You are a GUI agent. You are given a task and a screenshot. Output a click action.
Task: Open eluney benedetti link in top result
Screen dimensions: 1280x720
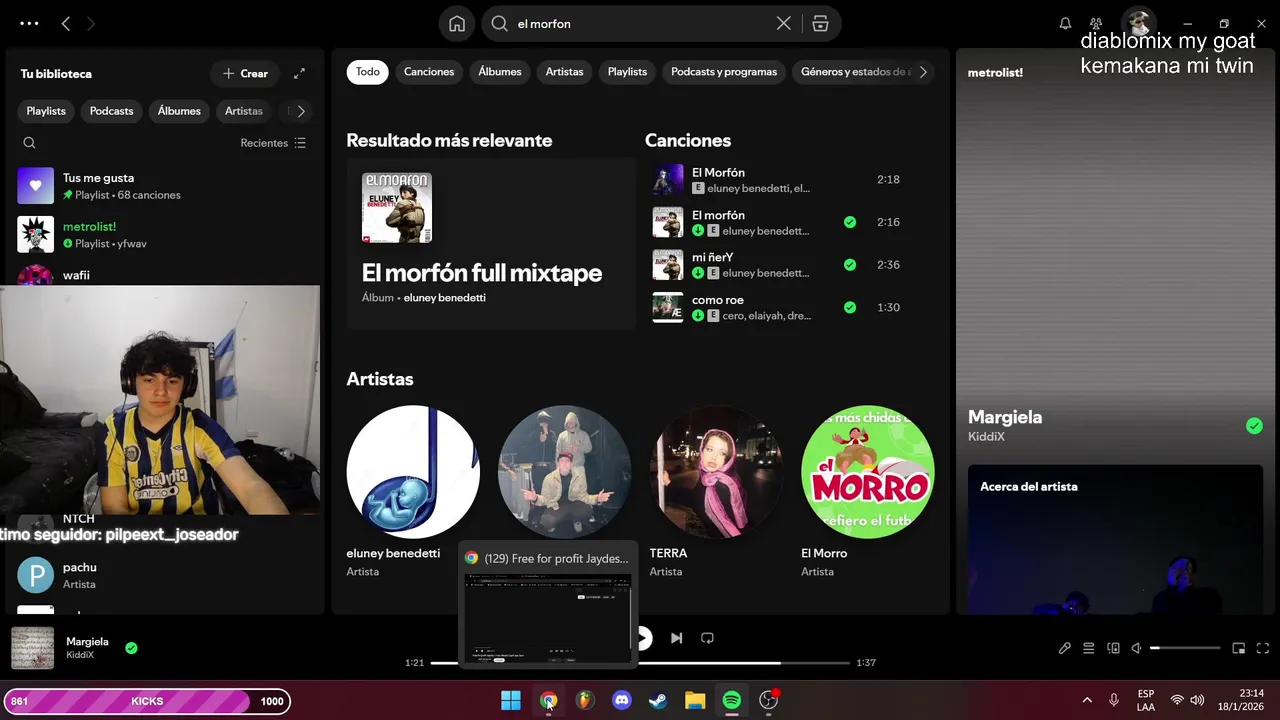[x=444, y=298]
